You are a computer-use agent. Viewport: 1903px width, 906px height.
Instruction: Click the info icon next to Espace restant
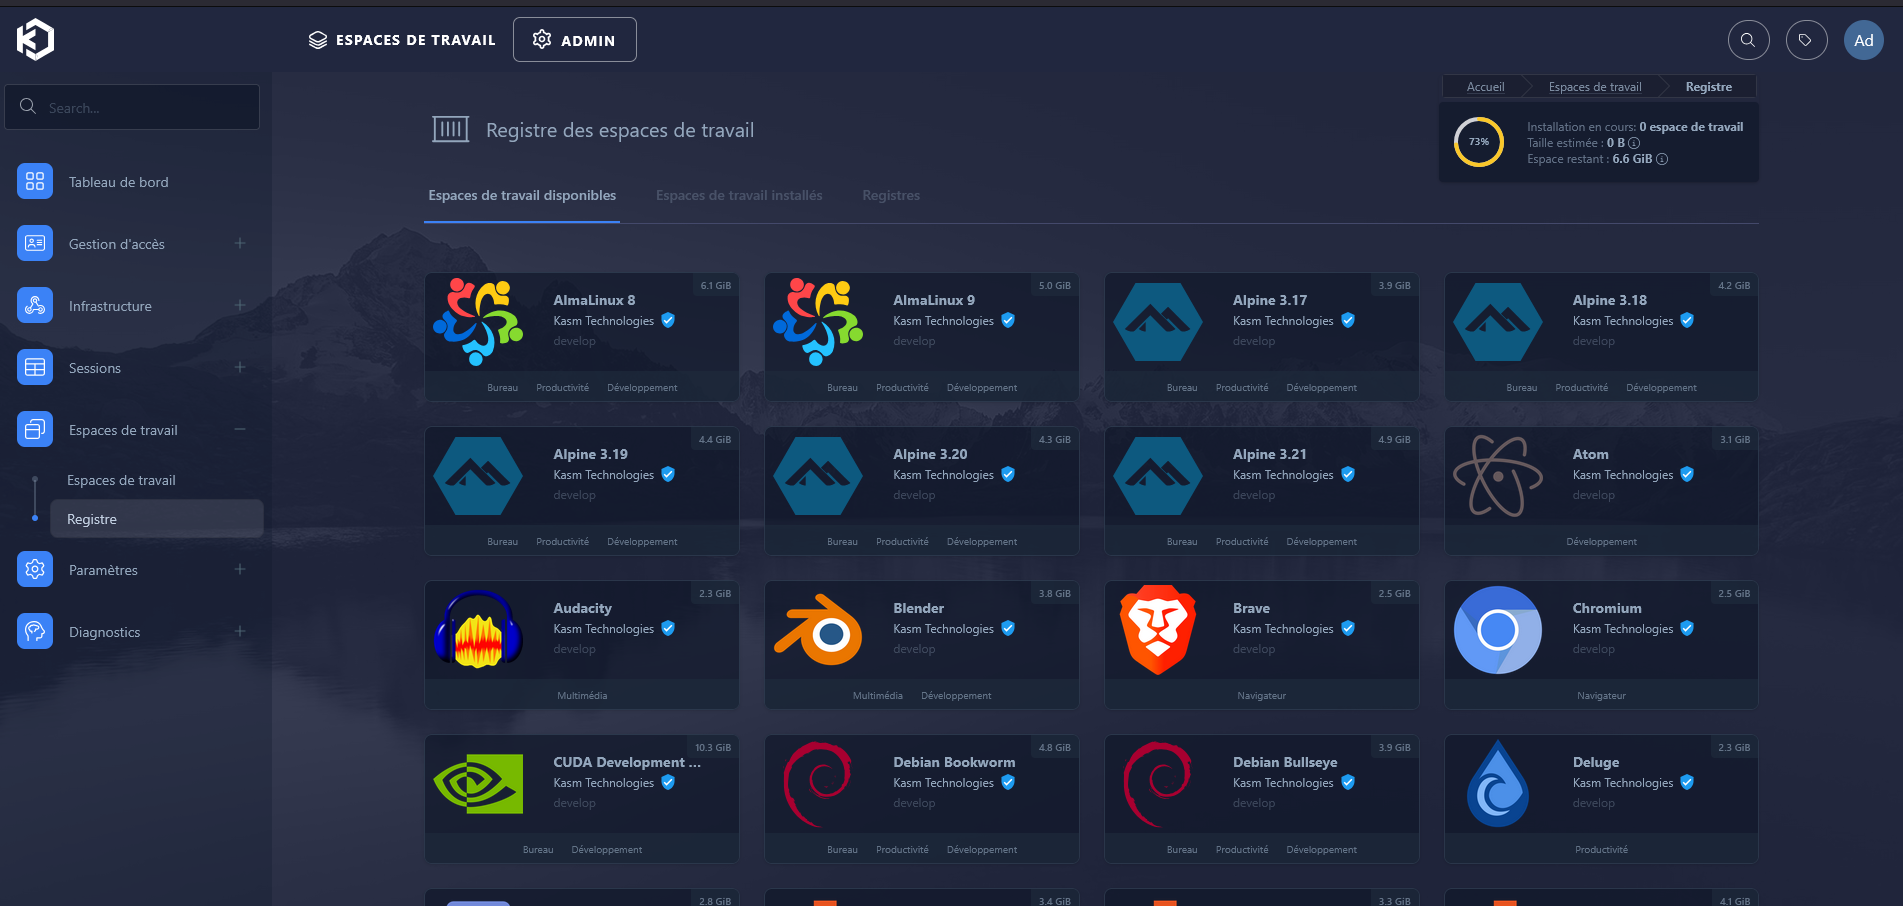pos(1662,159)
